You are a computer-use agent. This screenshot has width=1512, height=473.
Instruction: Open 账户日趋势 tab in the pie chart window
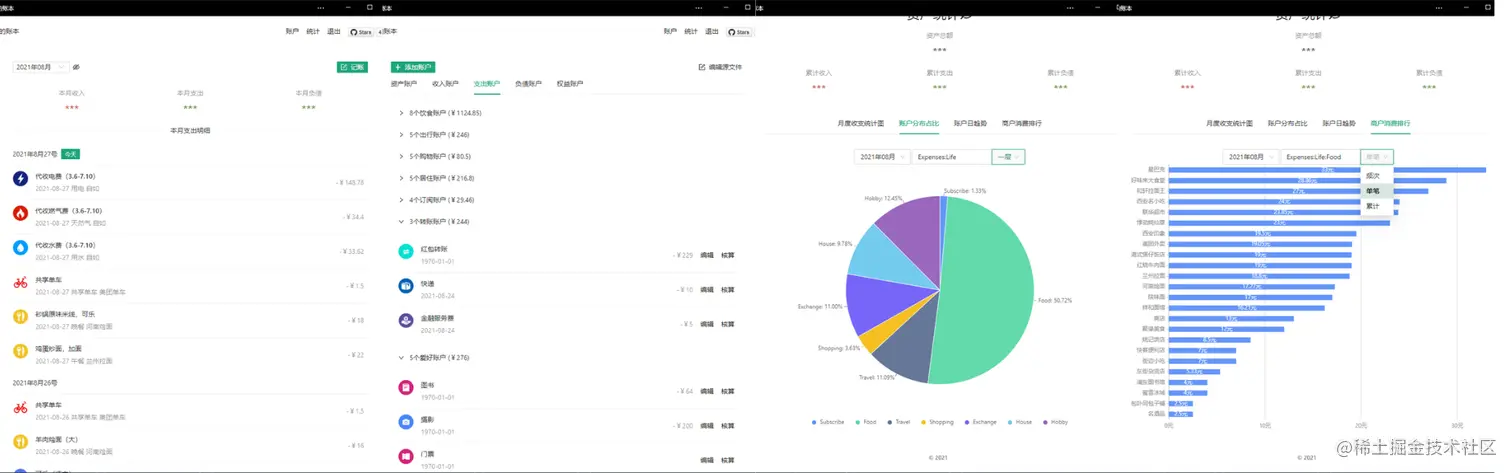click(970, 123)
